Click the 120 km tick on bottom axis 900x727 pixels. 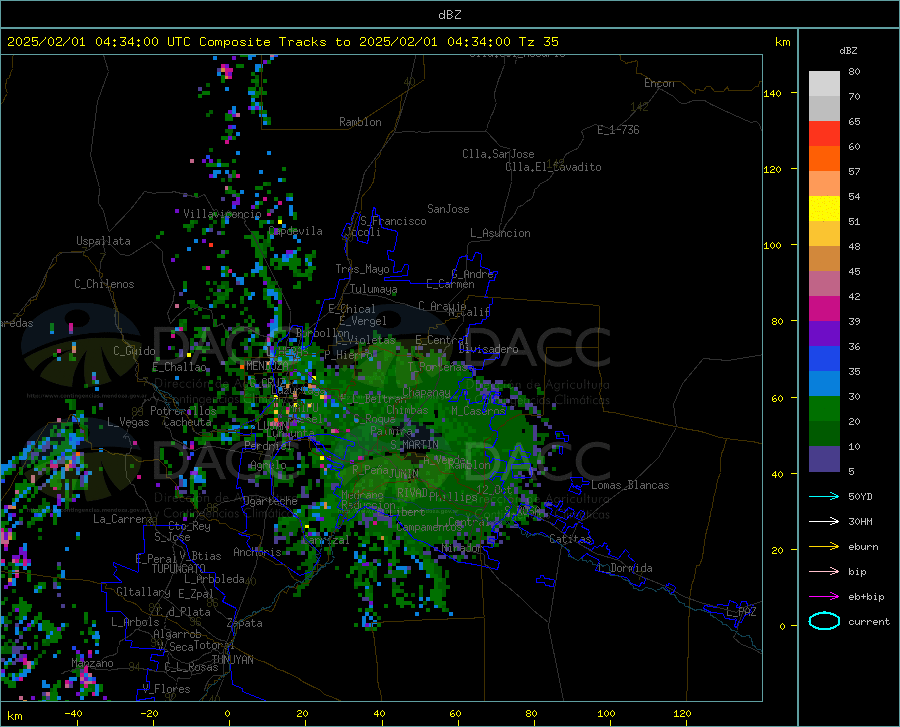[x=682, y=713]
